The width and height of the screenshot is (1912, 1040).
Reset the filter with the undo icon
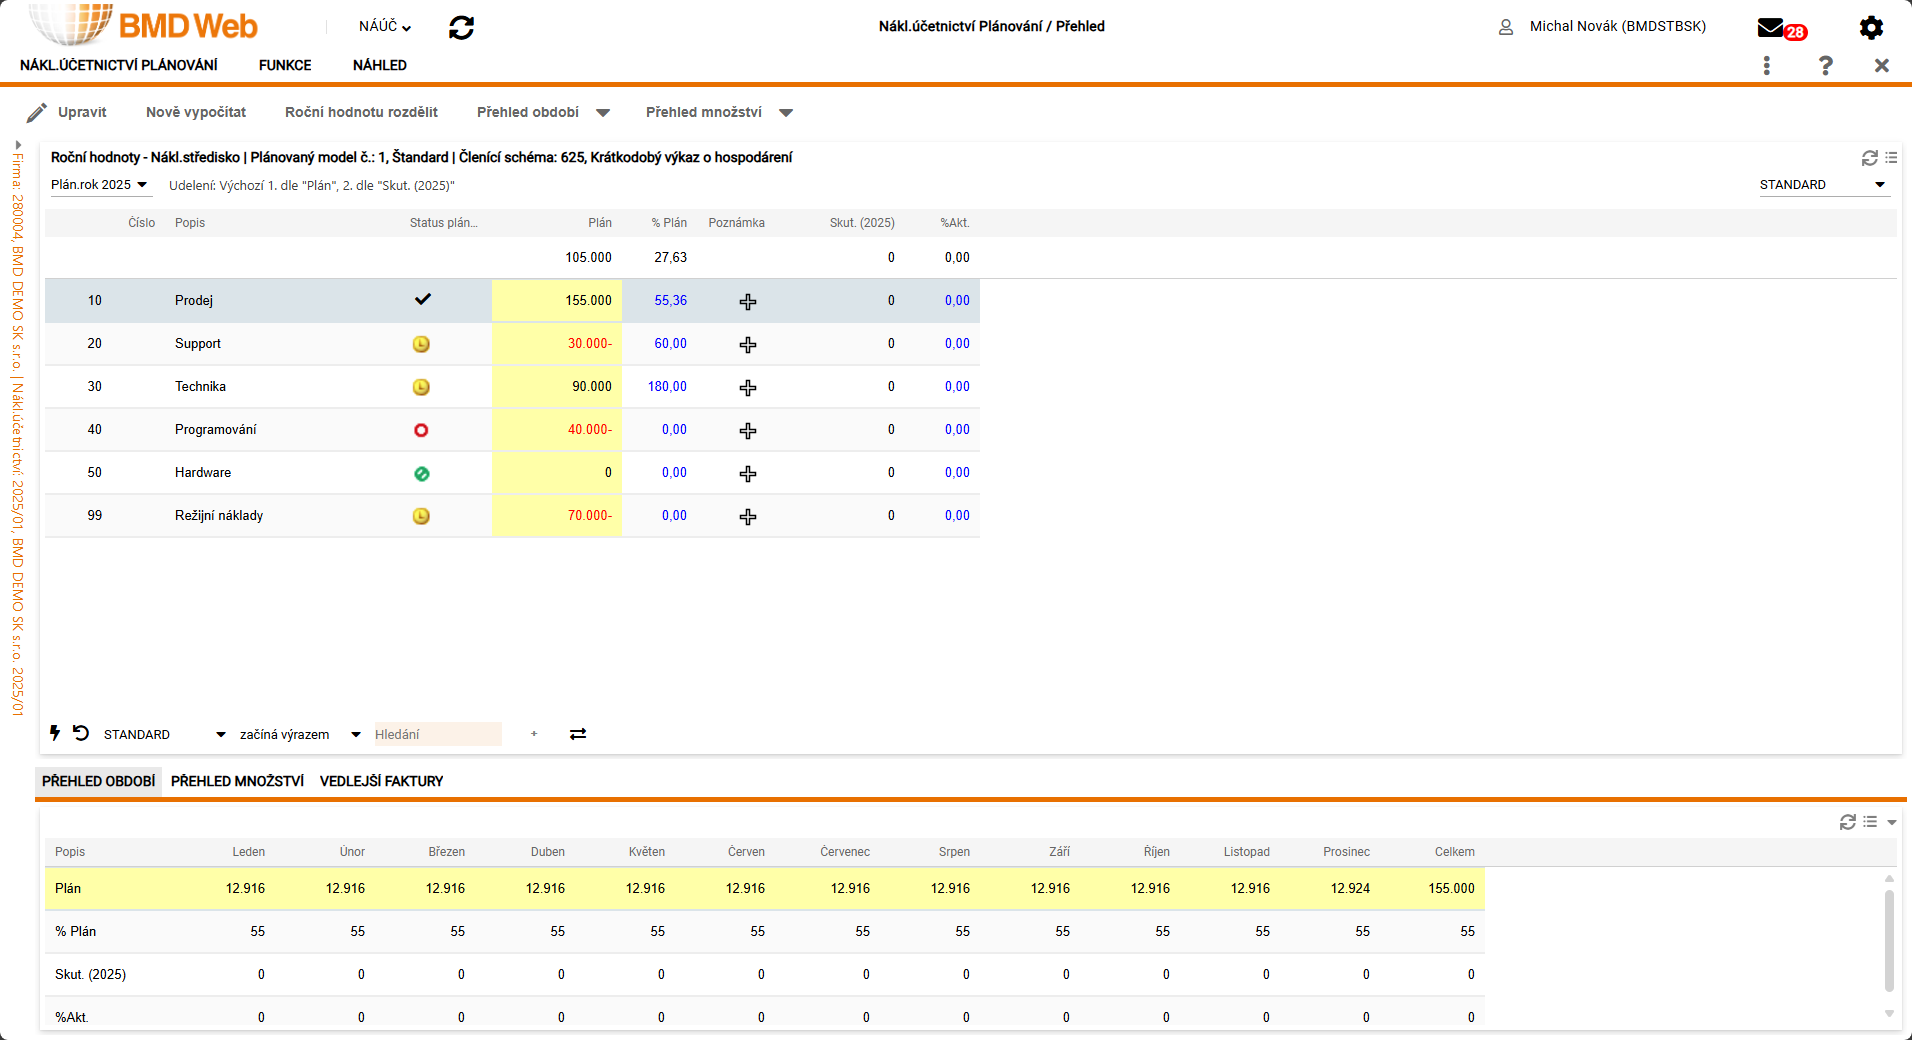(x=81, y=733)
